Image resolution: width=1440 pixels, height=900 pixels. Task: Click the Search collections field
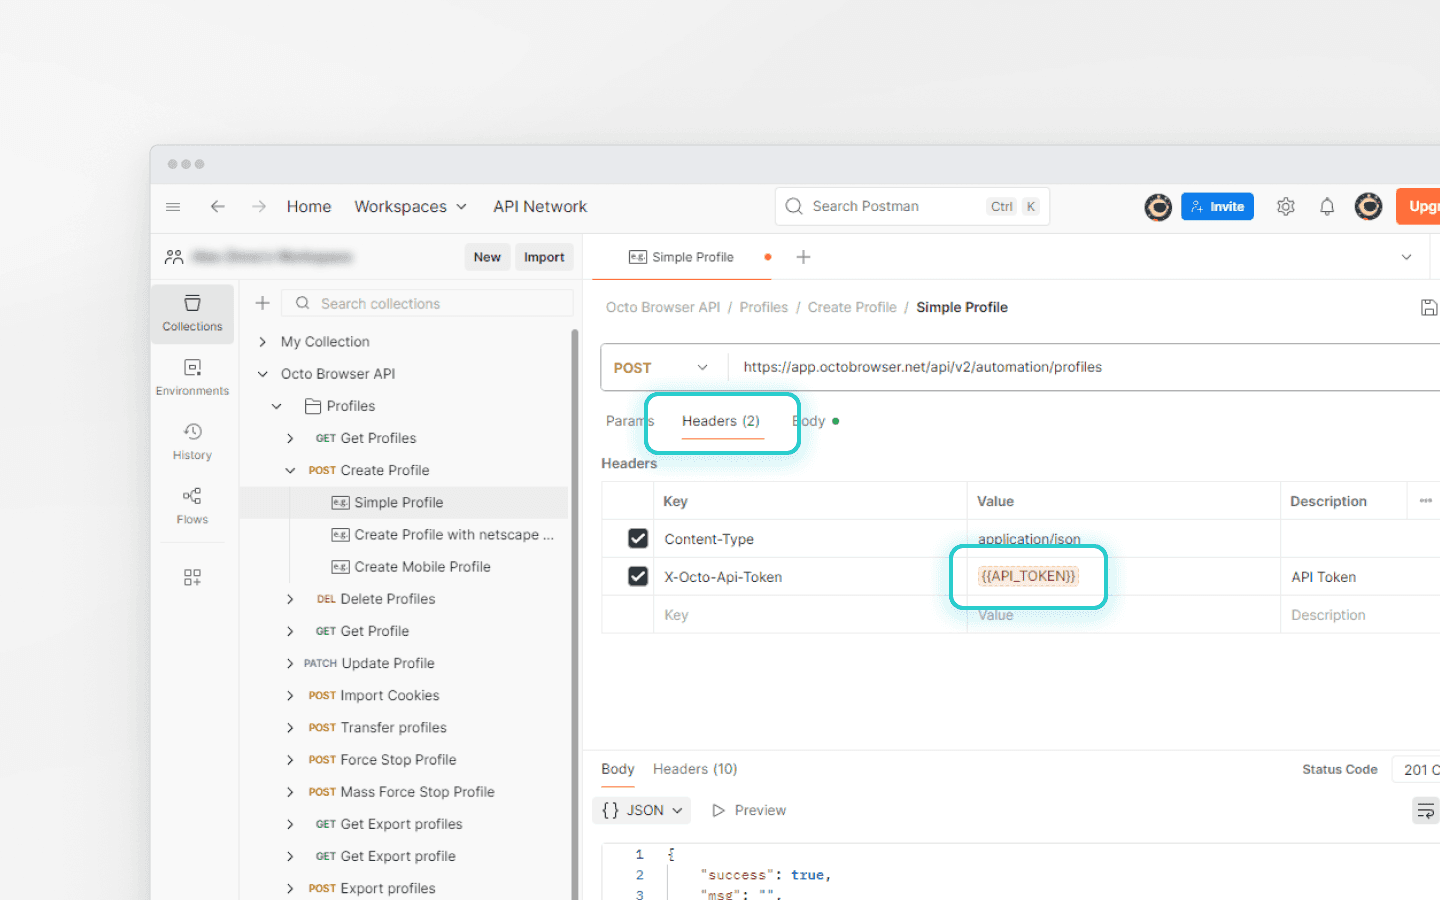pos(428,303)
